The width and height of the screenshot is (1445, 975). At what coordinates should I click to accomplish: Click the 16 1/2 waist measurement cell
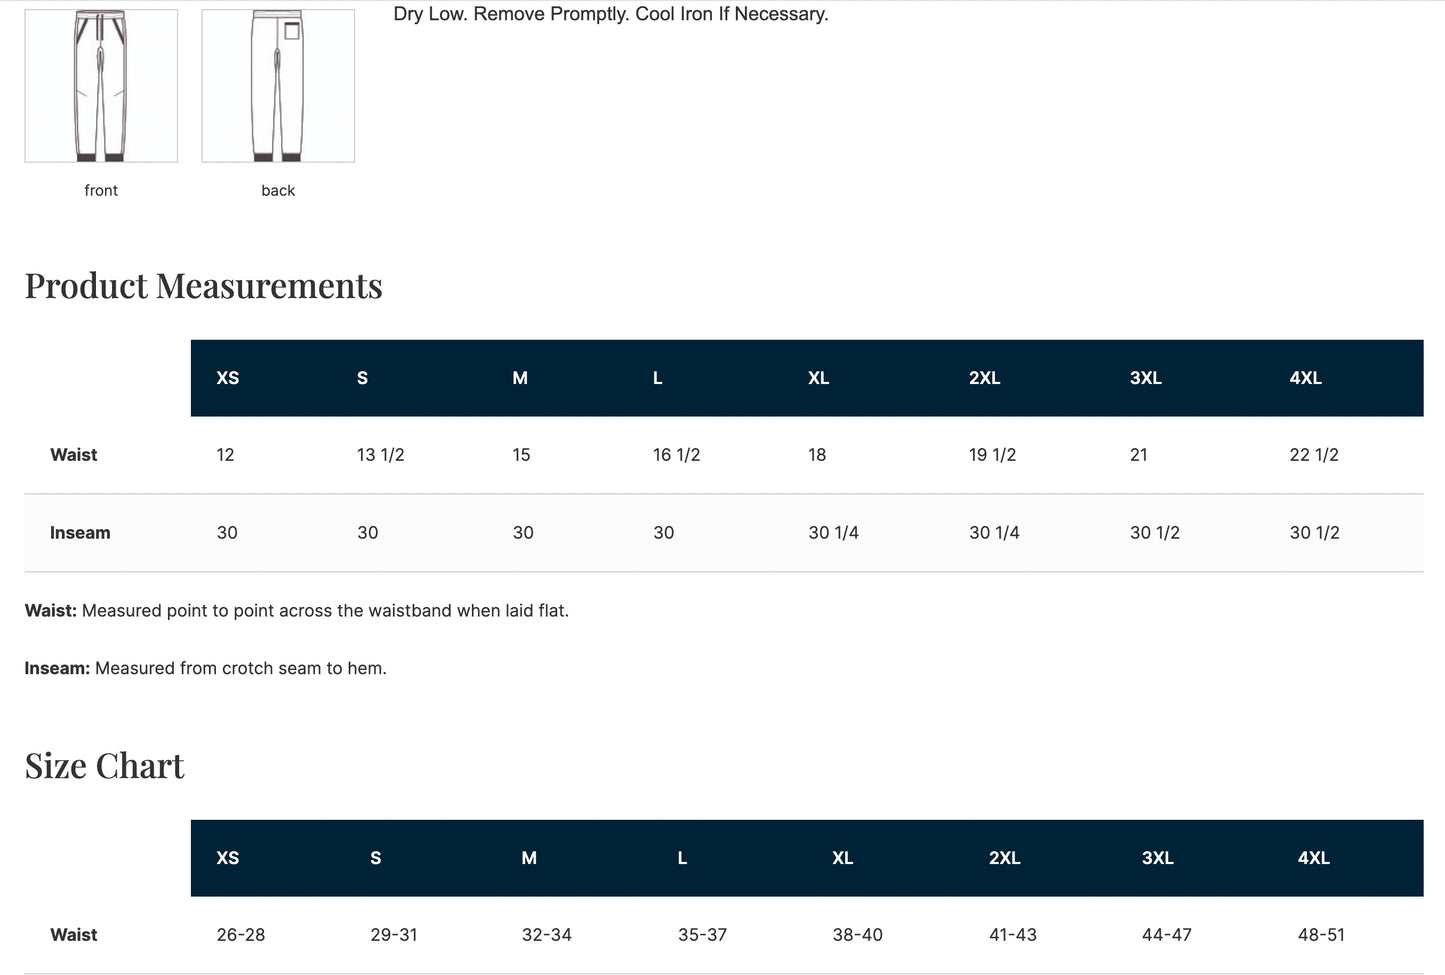pyautogui.click(x=676, y=455)
